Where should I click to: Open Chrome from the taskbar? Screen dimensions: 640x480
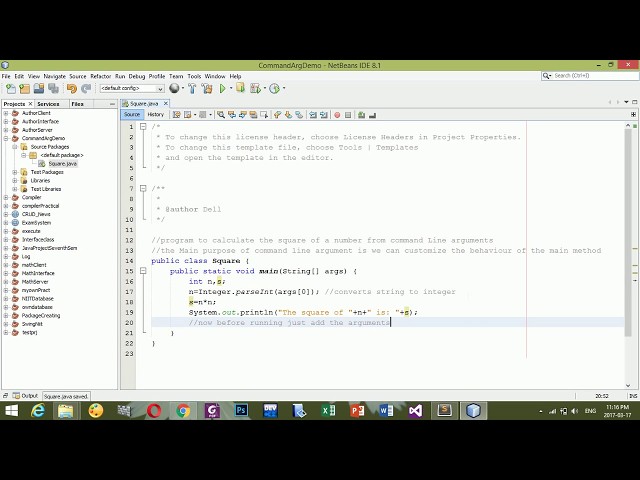coord(183,411)
